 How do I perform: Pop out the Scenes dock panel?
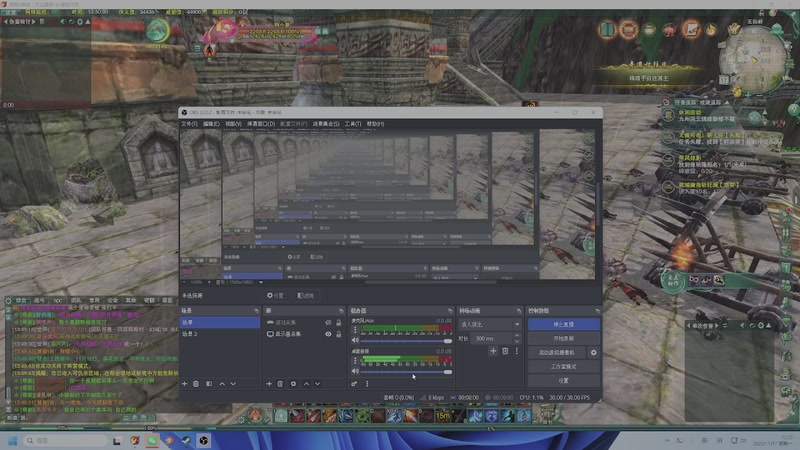(256, 311)
